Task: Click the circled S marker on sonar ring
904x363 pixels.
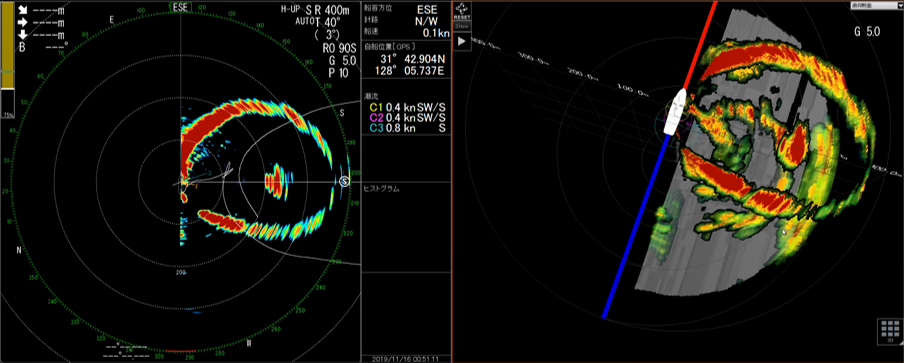Action: click(345, 182)
